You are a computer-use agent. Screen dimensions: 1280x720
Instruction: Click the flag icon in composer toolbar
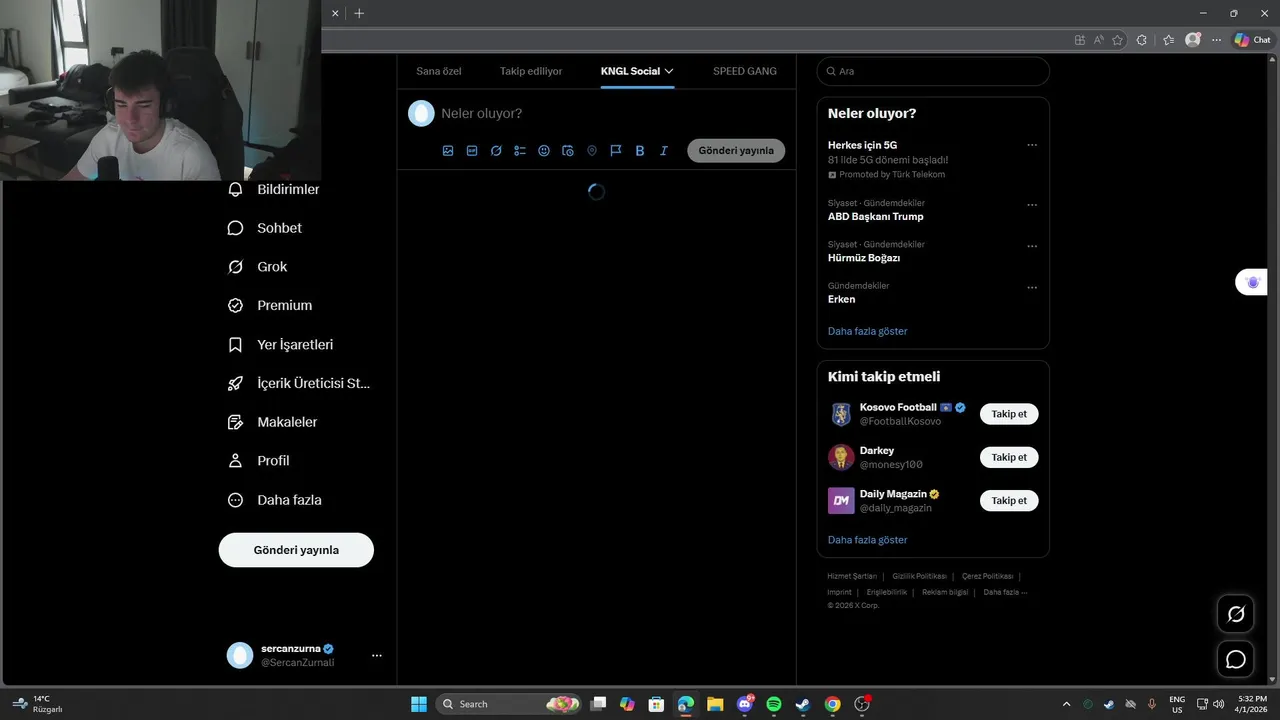coord(616,151)
